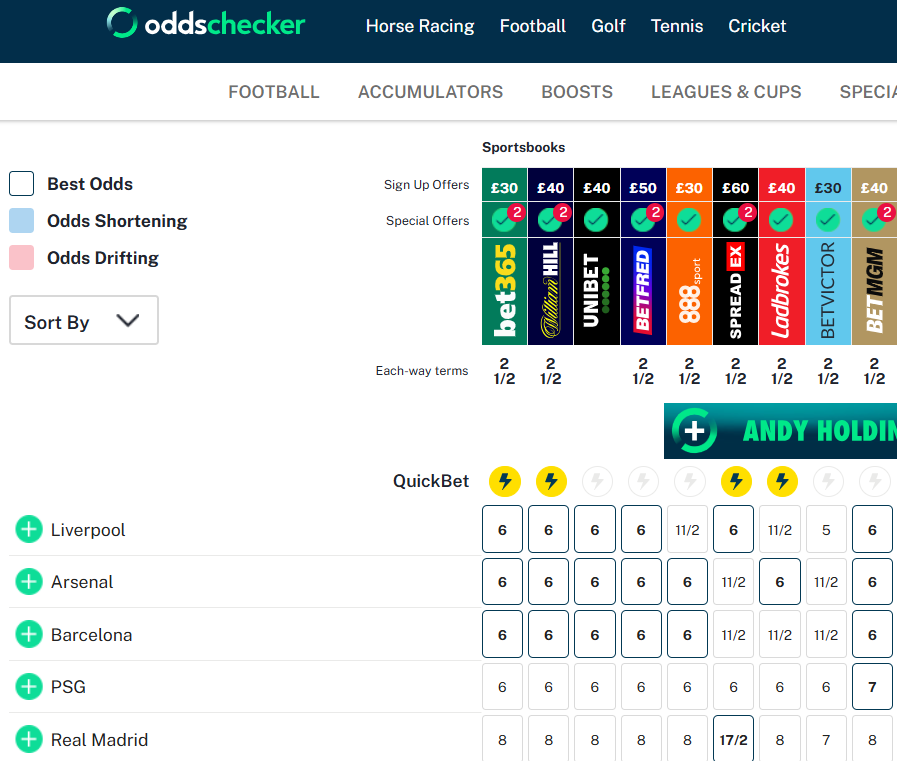Open Unibet special offers checkmark icon

(x=596, y=220)
